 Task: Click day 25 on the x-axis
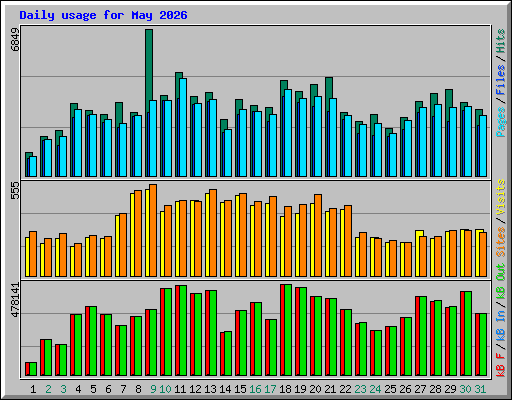click(x=390, y=389)
